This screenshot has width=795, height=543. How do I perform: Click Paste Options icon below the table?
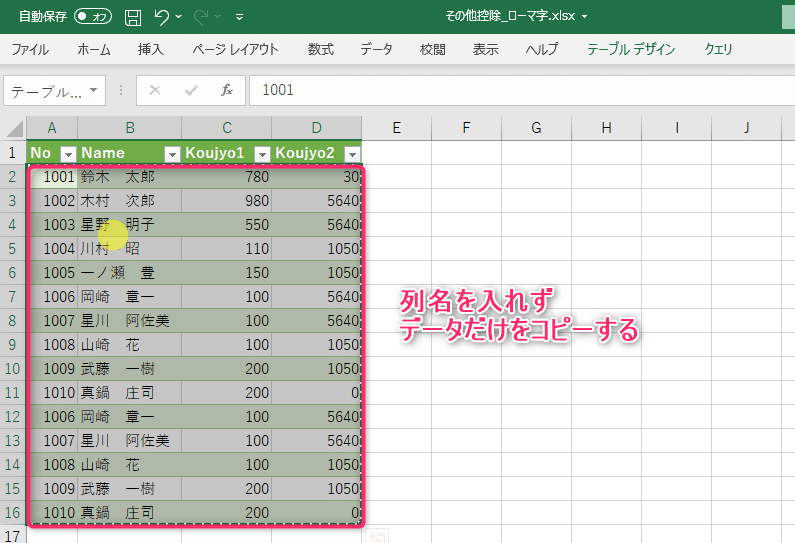point(377,536)
